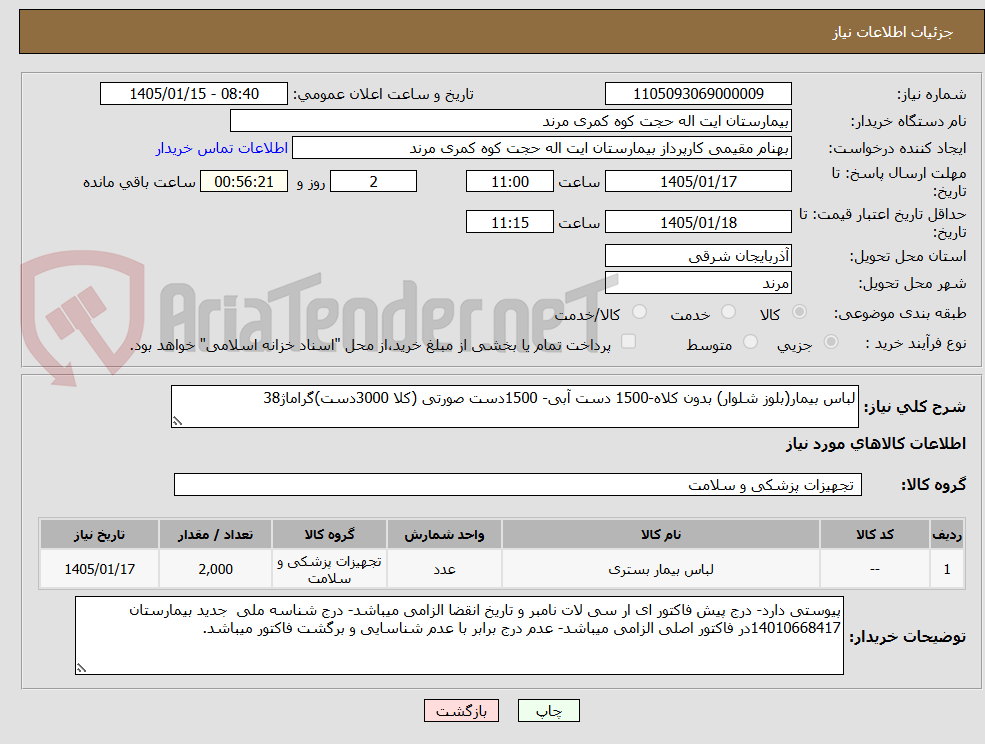985x744 pixels.
Task: Click the ردیف column header
Action: coord(947,534)
